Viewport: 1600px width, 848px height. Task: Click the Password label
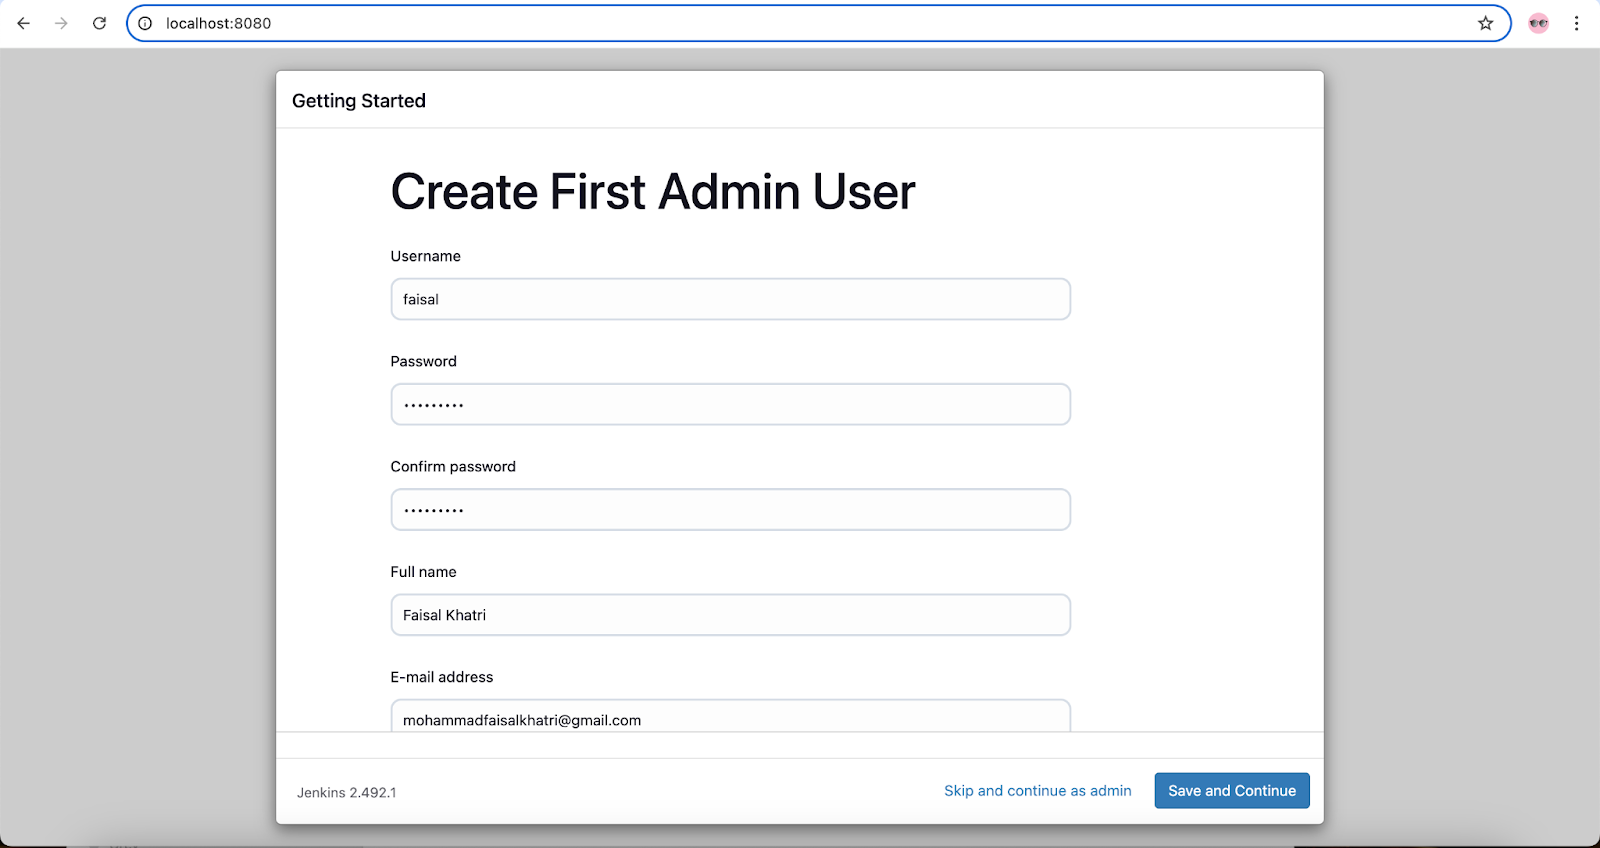(x=424, y=361)
